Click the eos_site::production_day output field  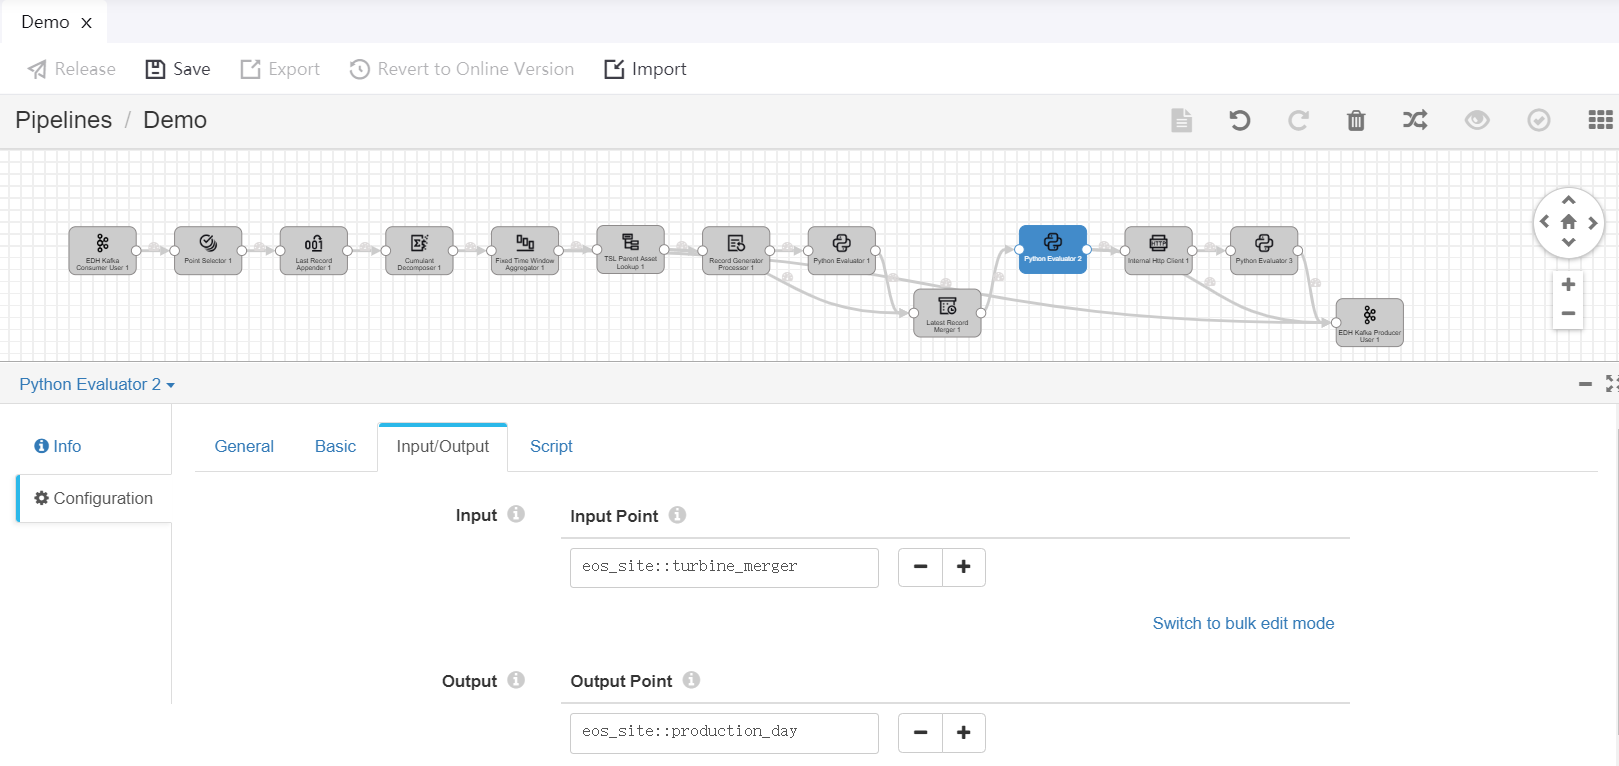pyautogui.click(x=724, y=732)
